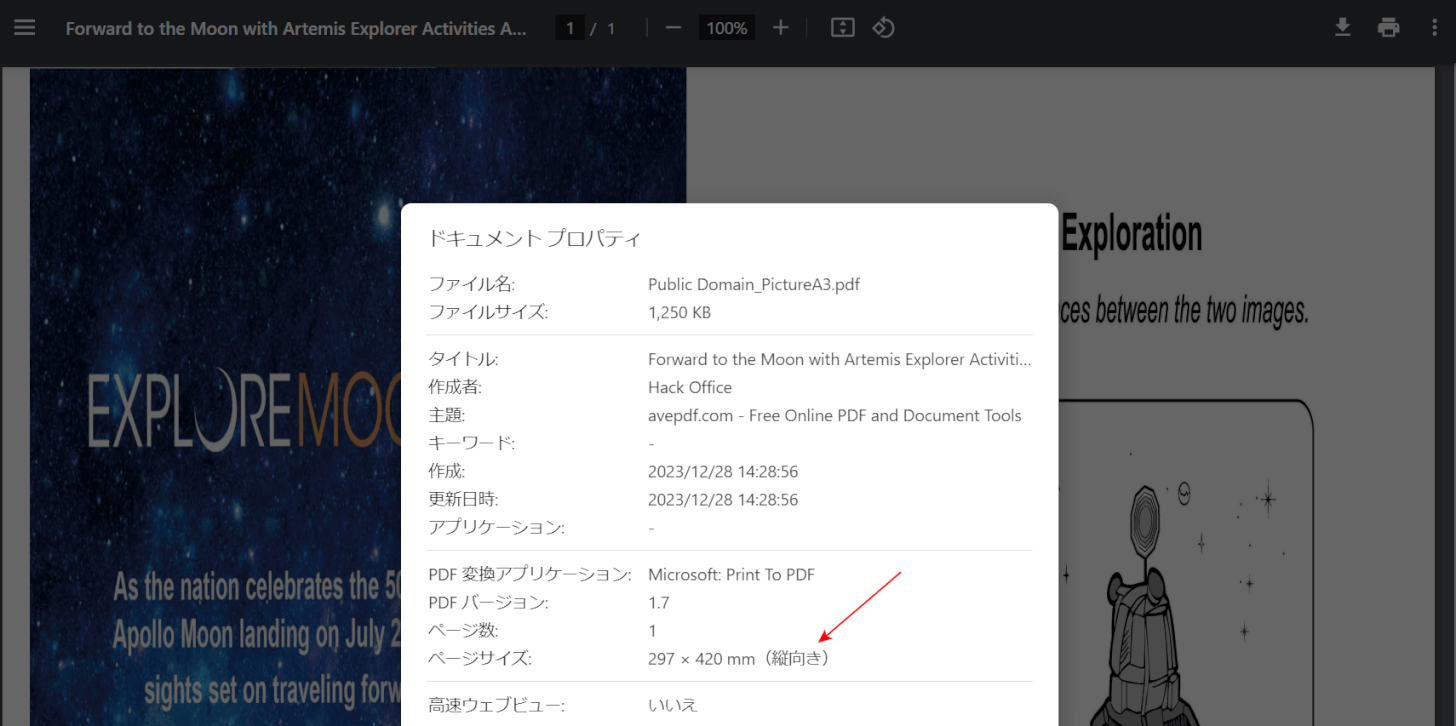Click the zoom in plus icon
Image resolution: width=1456 pixels, height=726 pixels.
(x=781, y=28)
